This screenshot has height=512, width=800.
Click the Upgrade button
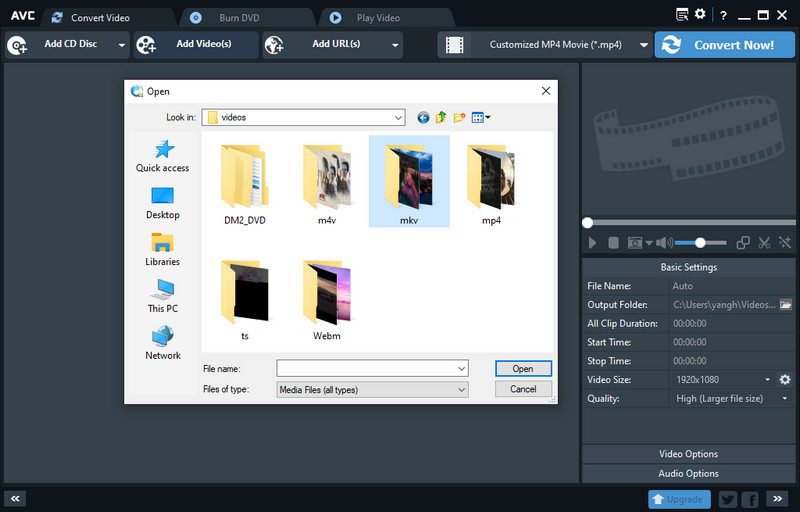(679, 499)
